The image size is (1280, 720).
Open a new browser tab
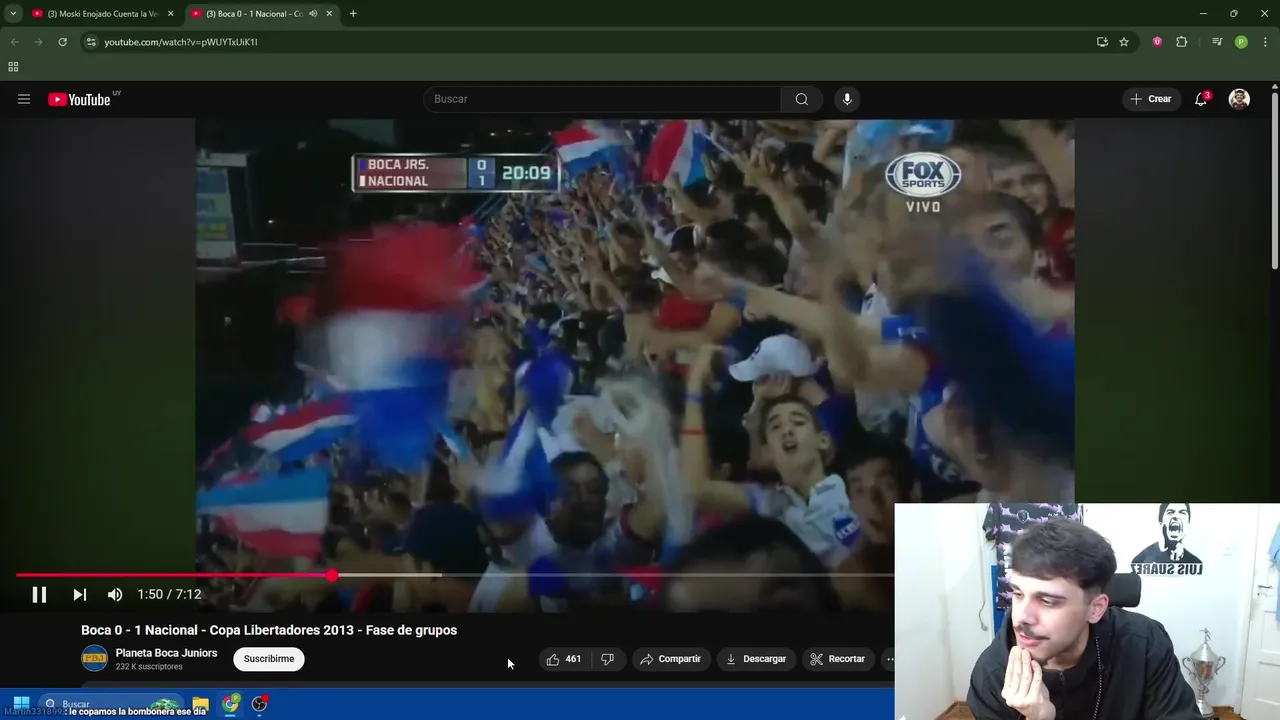click(x=353, y=14)
